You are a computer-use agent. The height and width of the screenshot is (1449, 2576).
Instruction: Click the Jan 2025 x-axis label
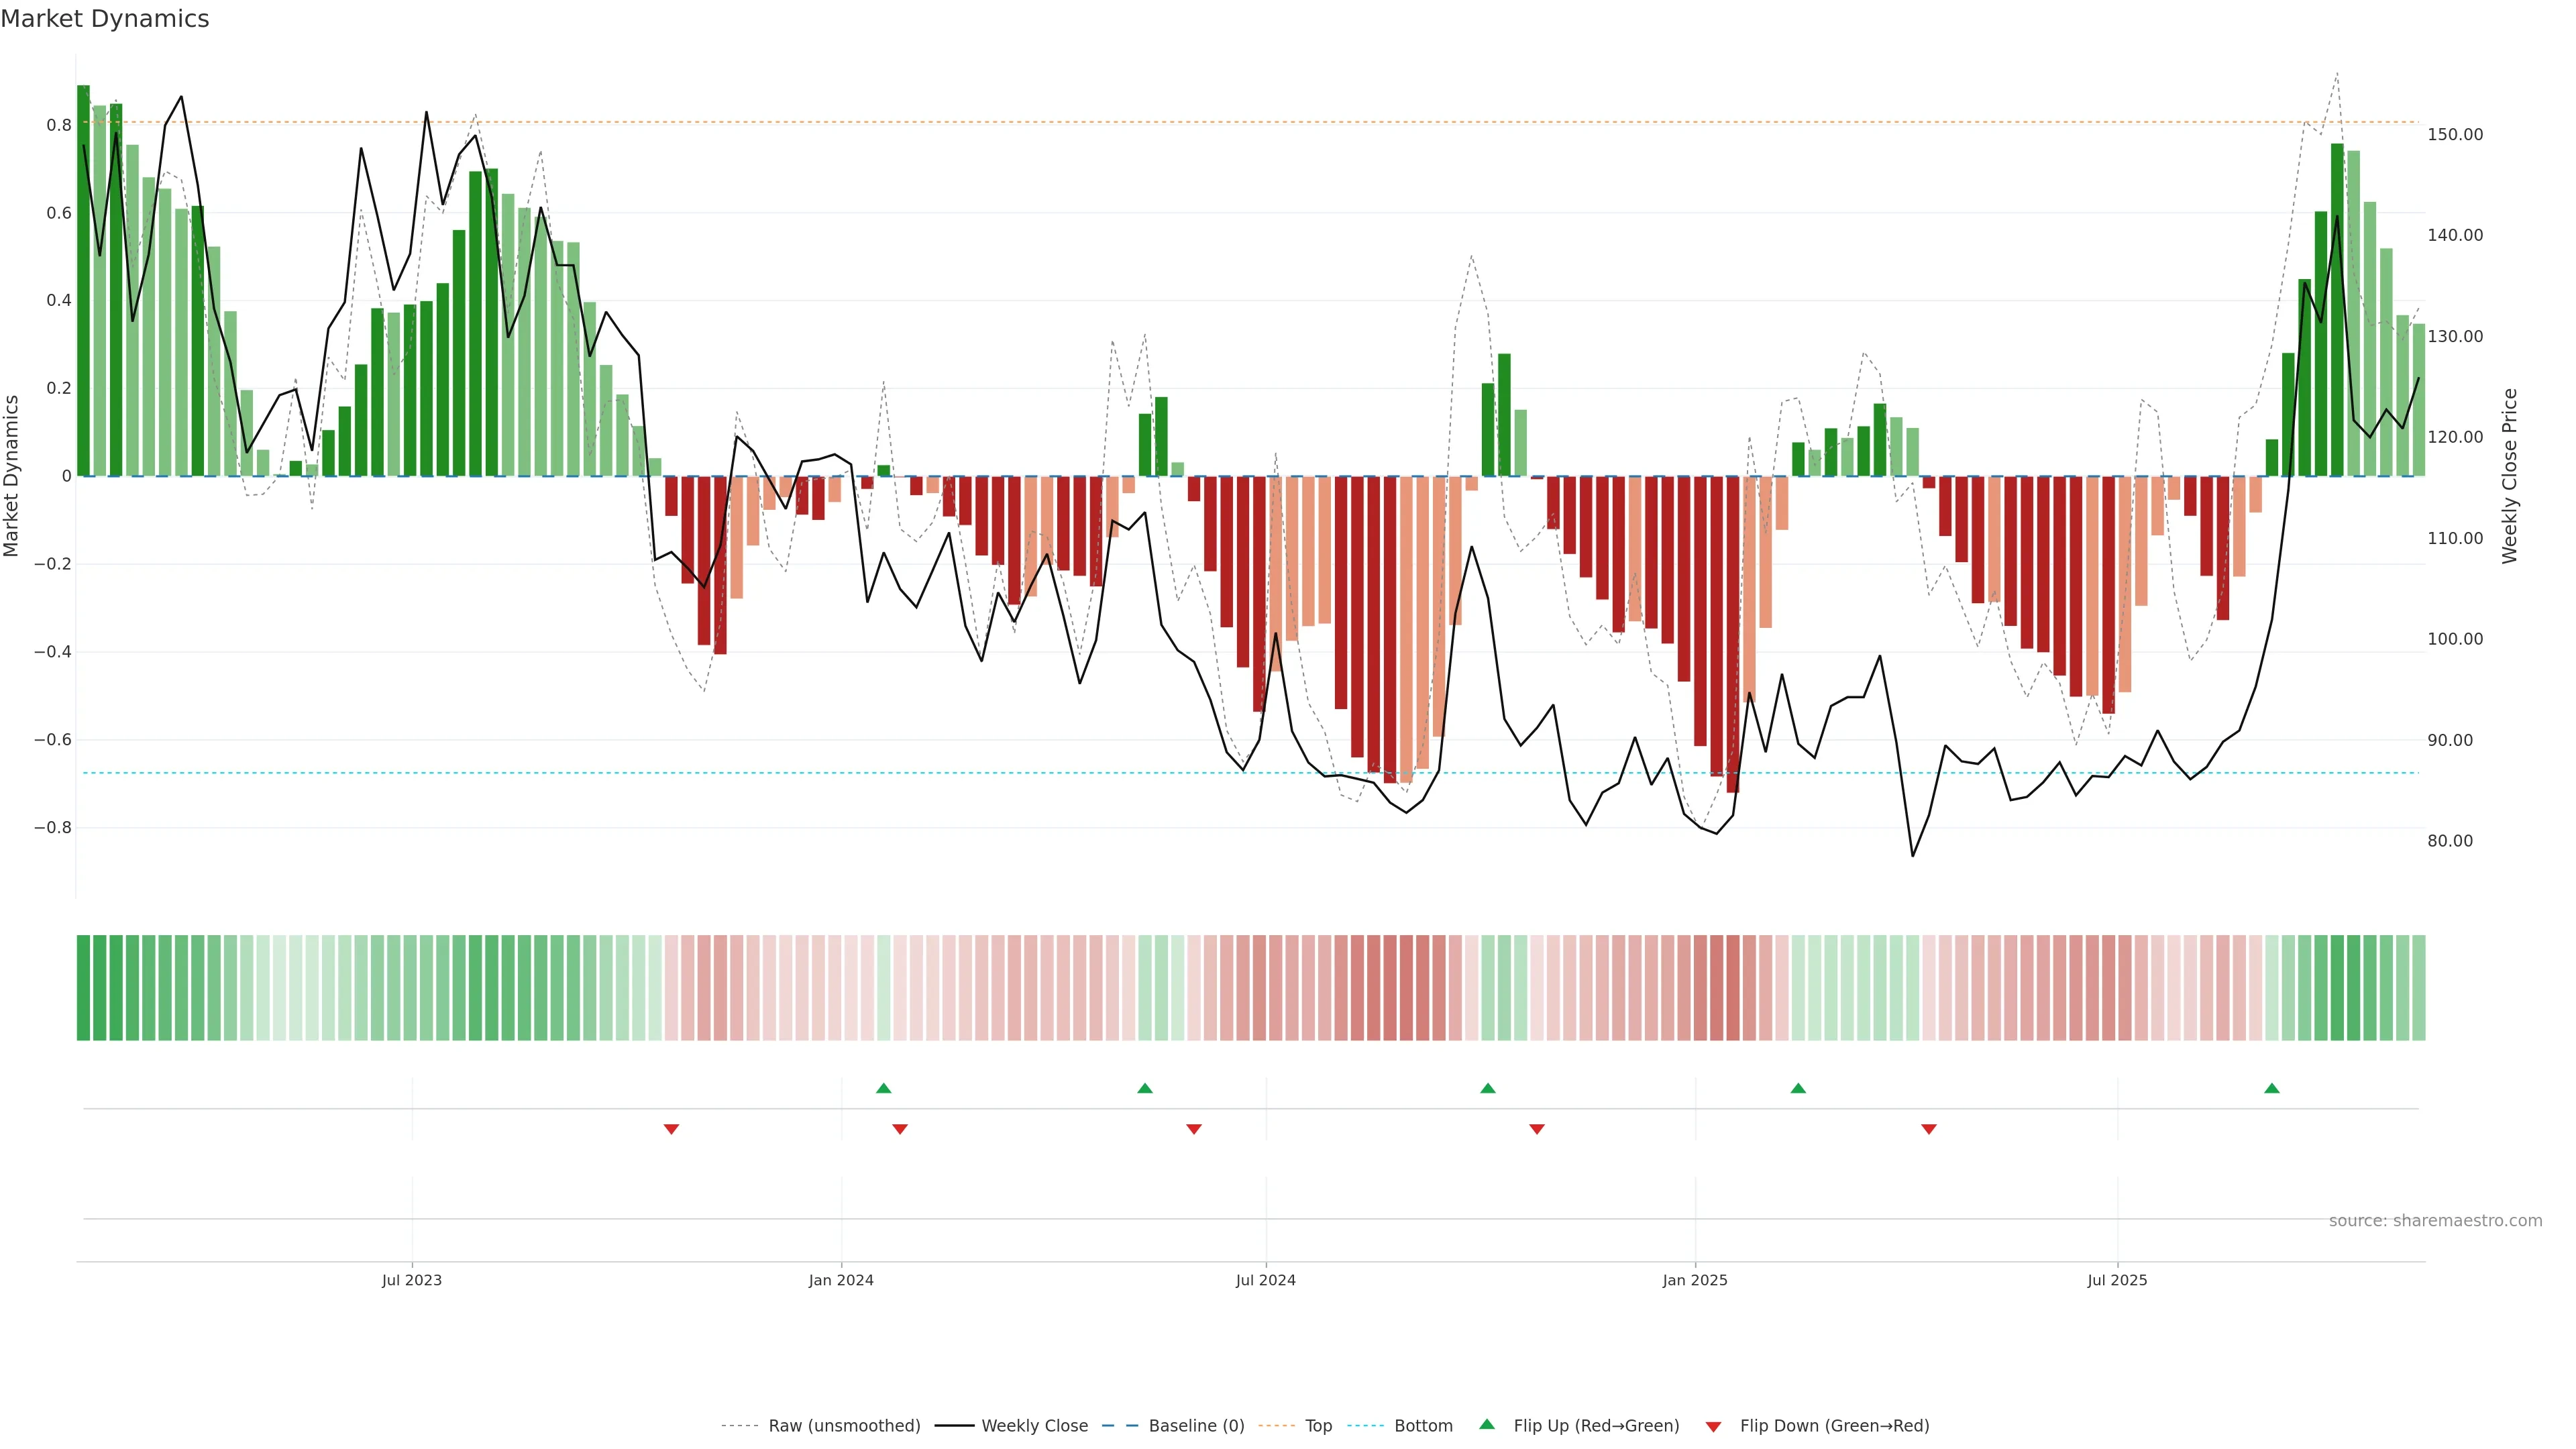tap(1694, 1280)
